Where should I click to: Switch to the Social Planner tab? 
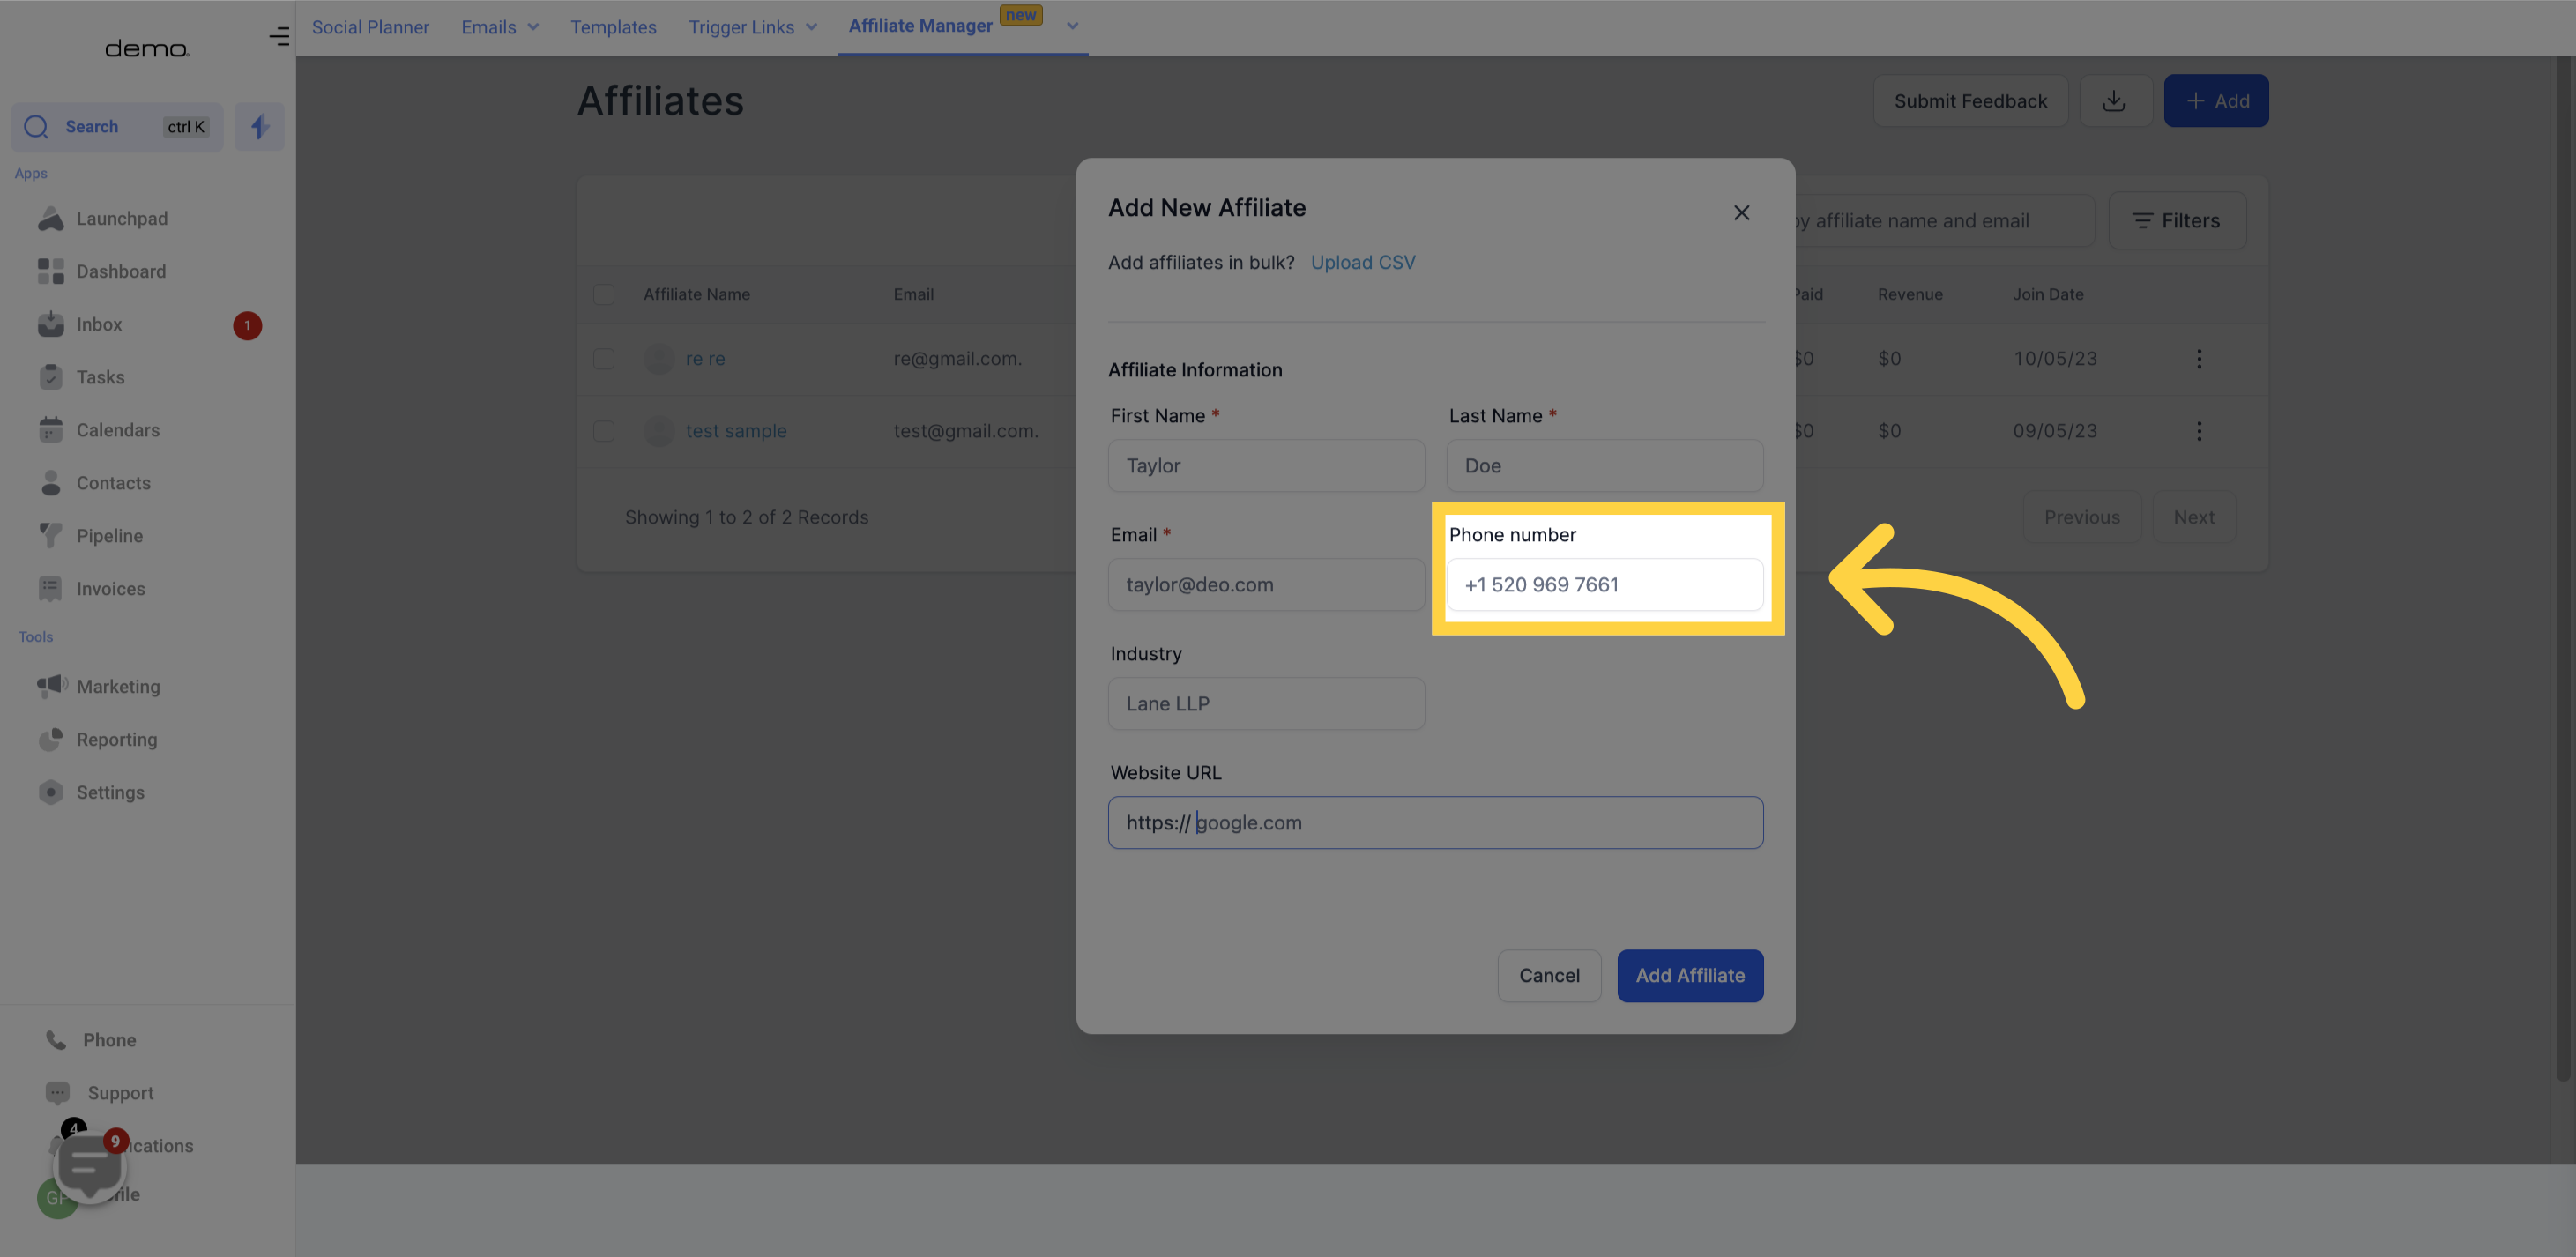(370, 28)
